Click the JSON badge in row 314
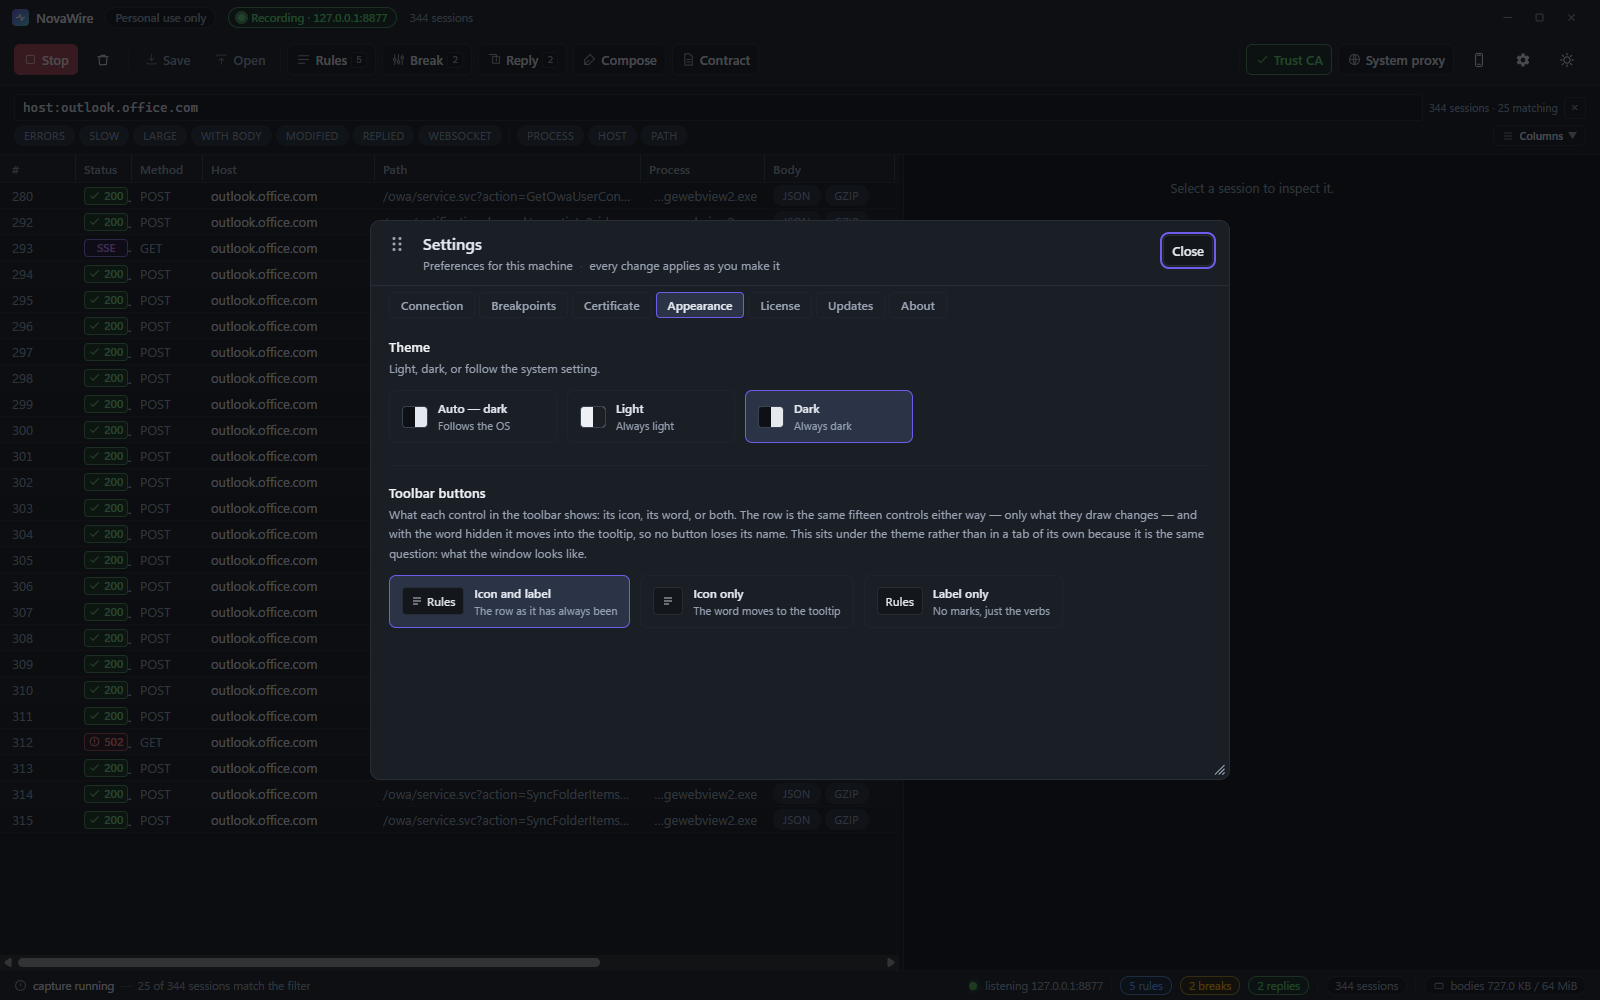The height and width of the screenshot is (1000, 1600). [x=796, y=794]
